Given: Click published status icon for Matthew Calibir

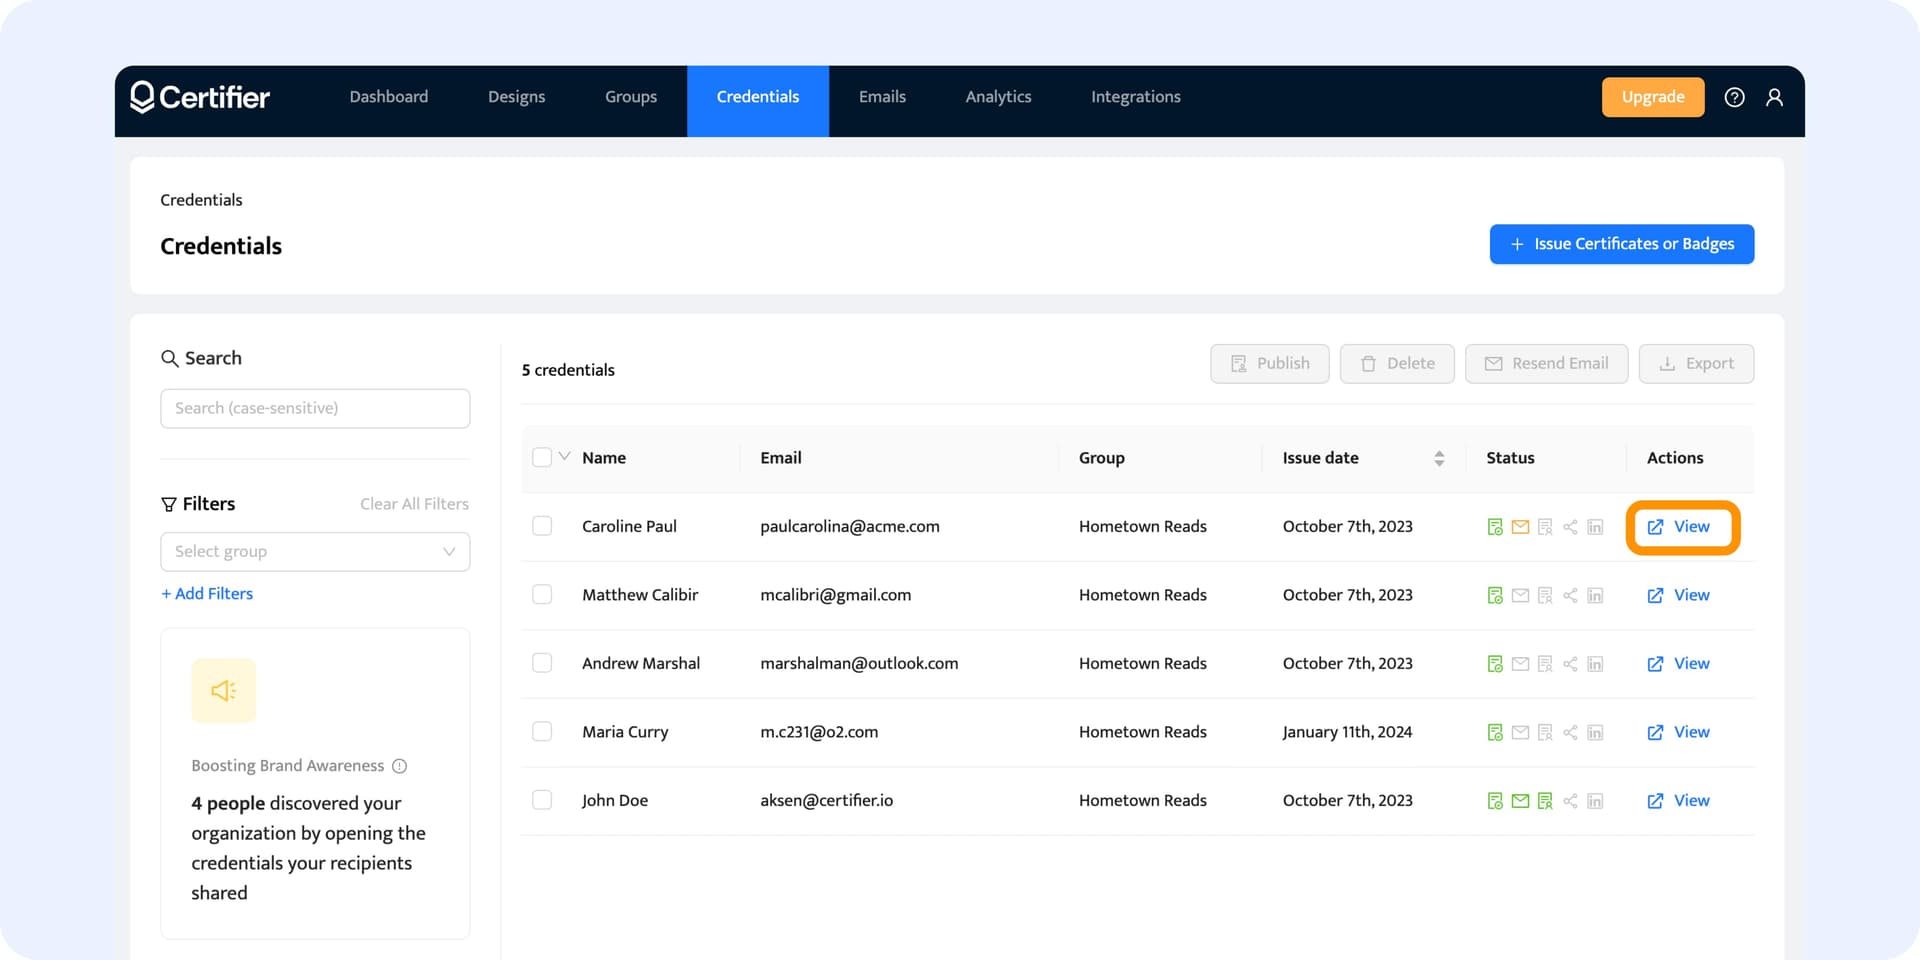Looking at the screenshot, I should pos(1495,596).
